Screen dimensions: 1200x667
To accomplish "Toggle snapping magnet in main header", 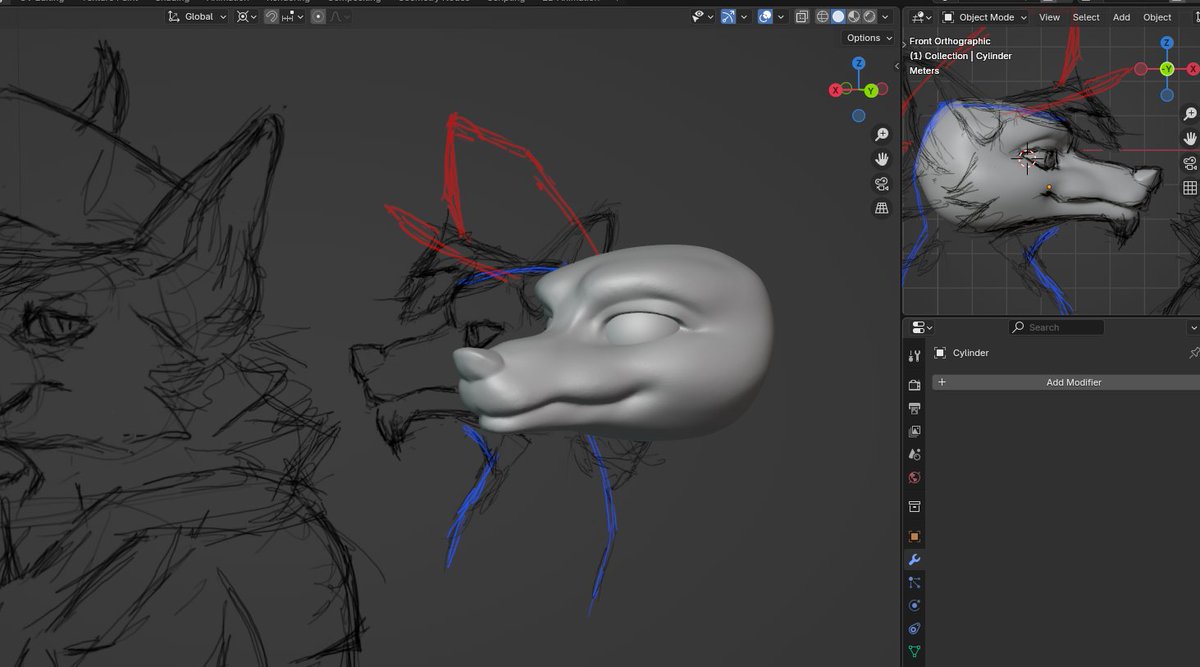I will click(x=271, y=17).
